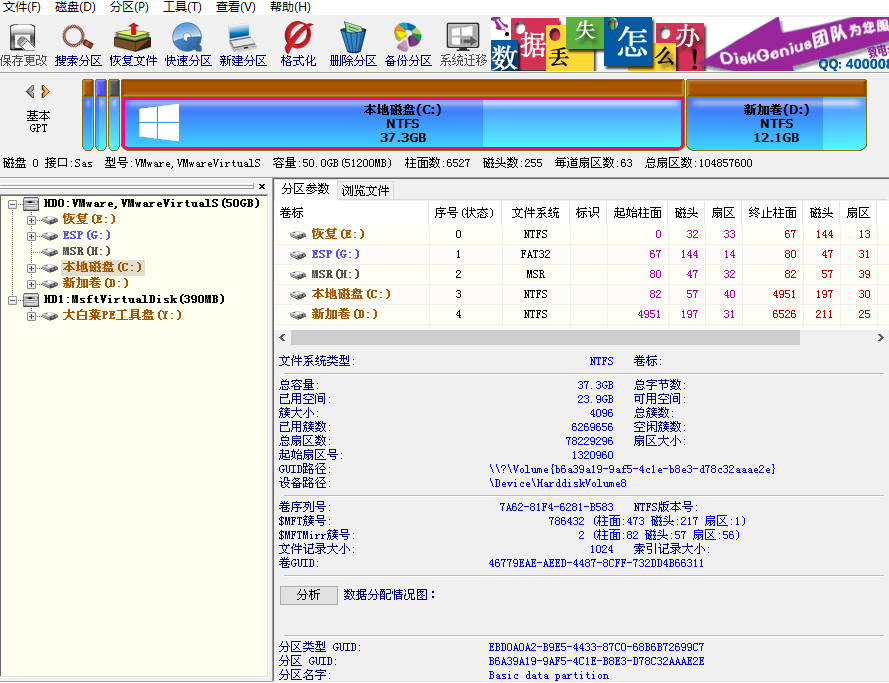Select the second small partition strip (ESP)
The width and height of the screenshot is (889, 683).
(101, 115)
